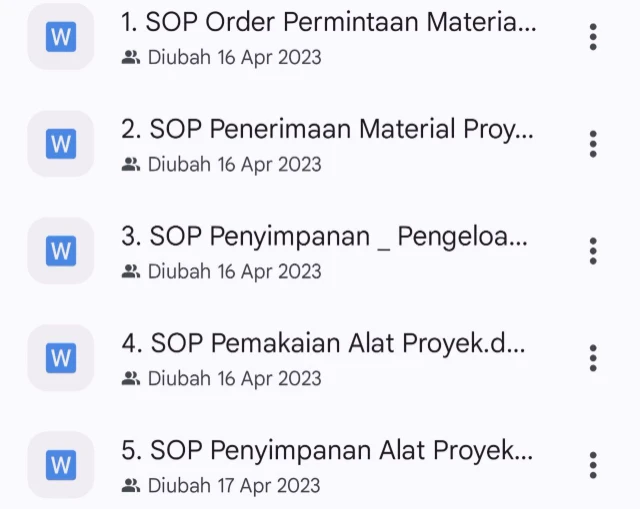Click Word icon of SOP Pemakaian Alat Proyek

point(61,357)
